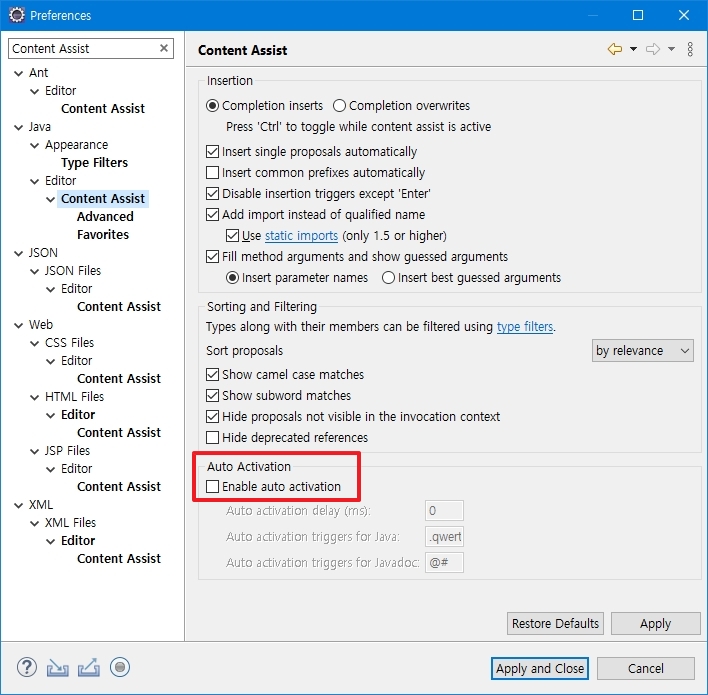Toggle Show camel case matches
The width and height of the screenshot is (708, 695).
click(212, 374)
